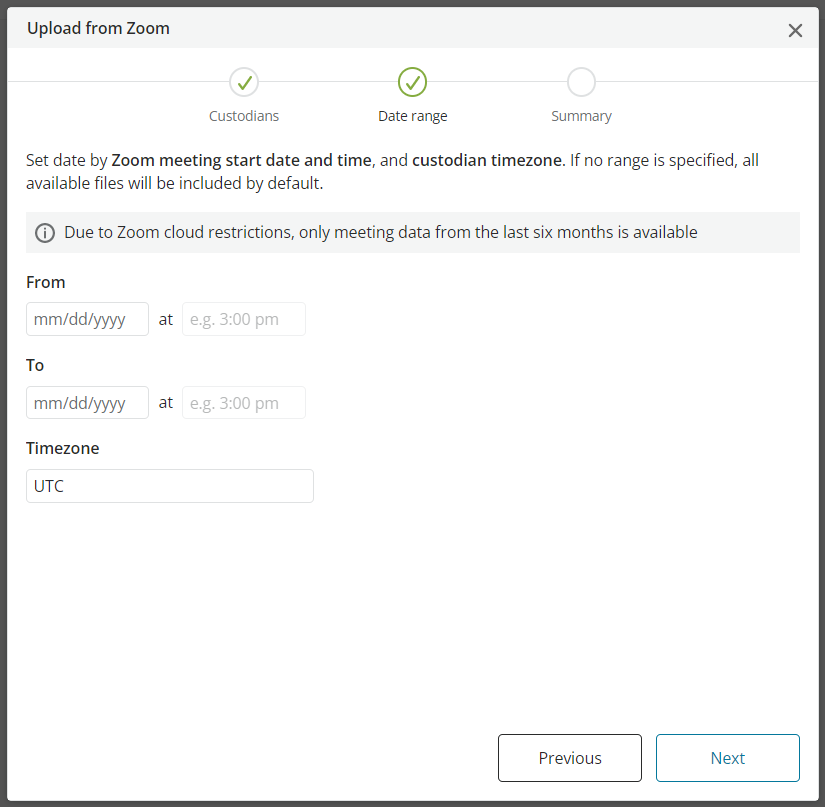Click the From time field
The width and height of the screenshot is (825, 807).
pos(244,319)
